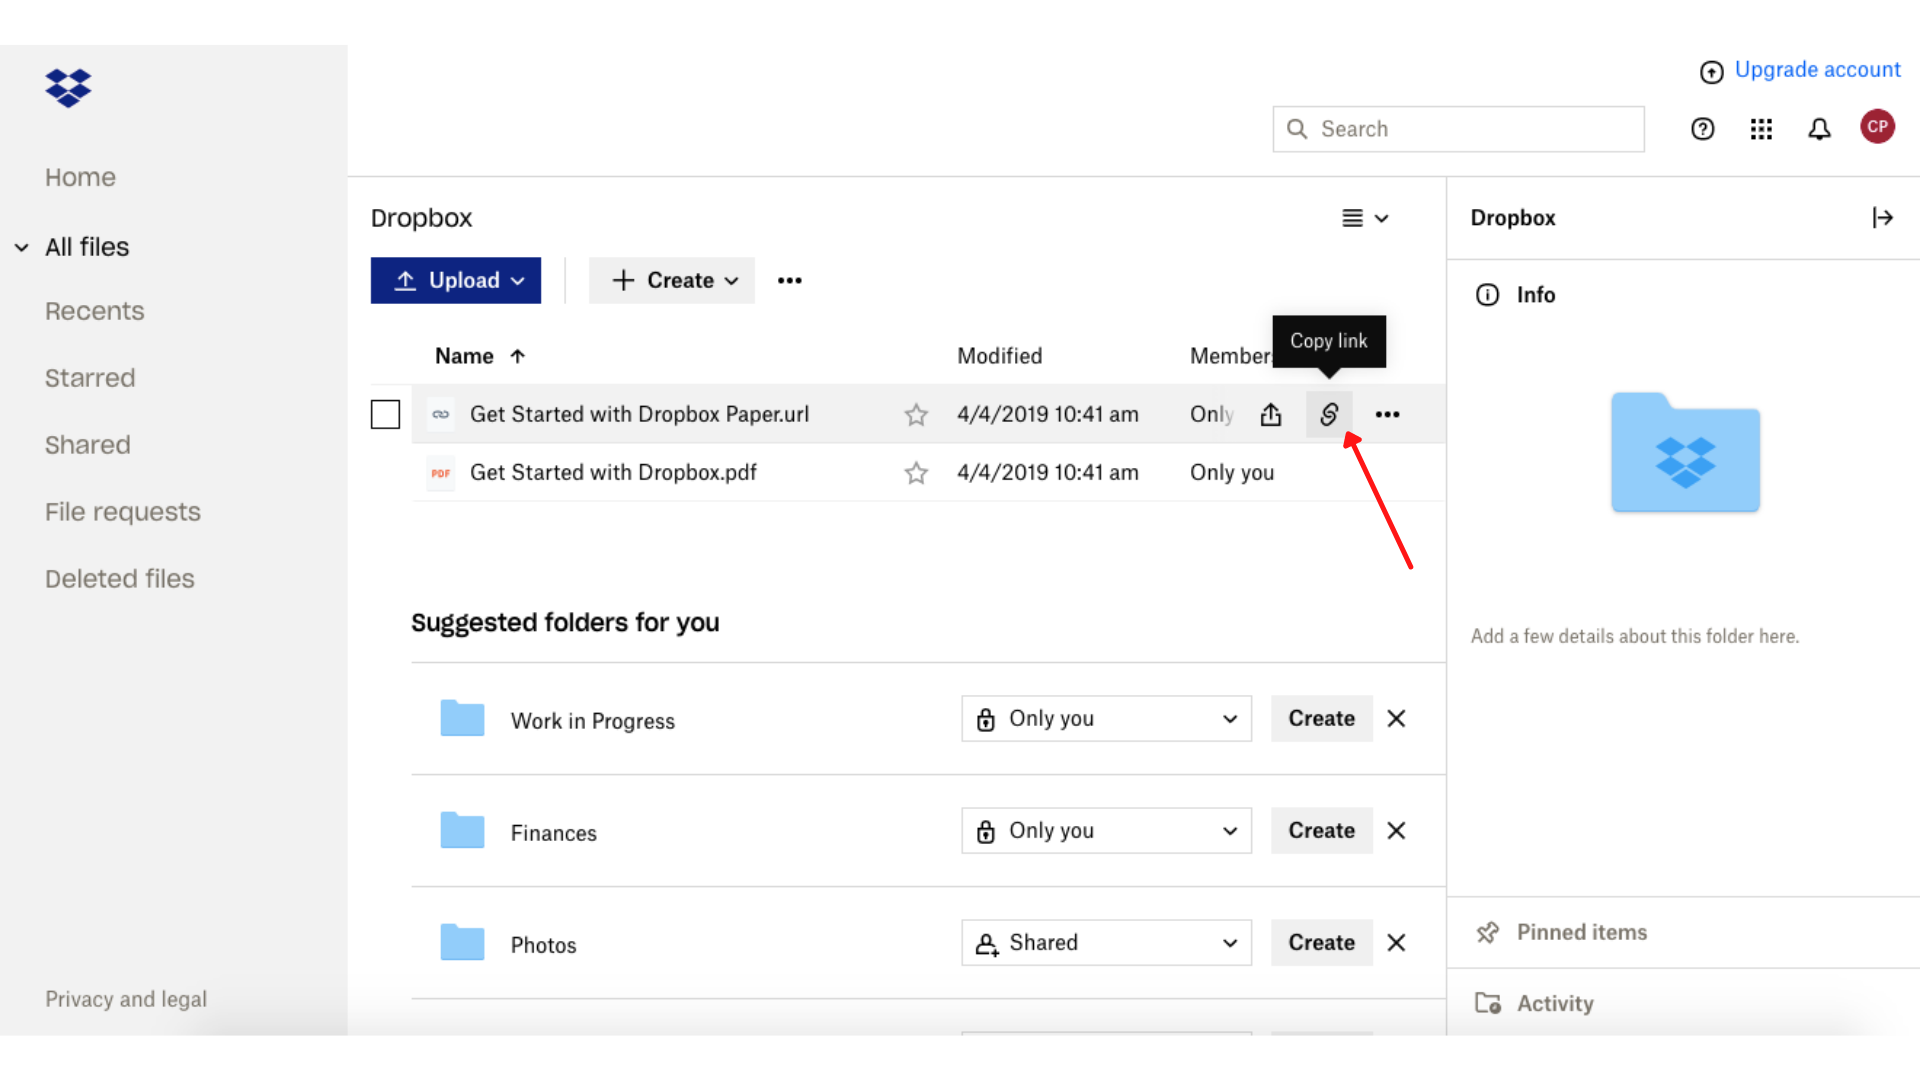Click the three-dot more options icon

point(1385,414)
